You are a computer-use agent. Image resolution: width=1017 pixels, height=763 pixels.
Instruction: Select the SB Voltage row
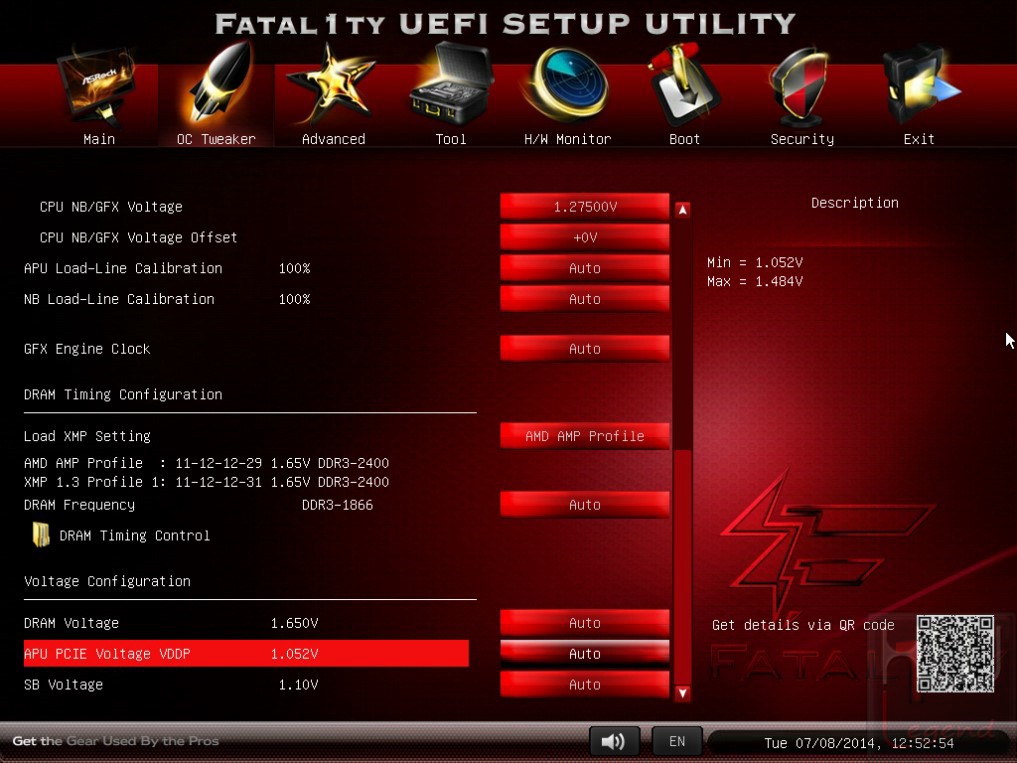(x=246, y=684)
